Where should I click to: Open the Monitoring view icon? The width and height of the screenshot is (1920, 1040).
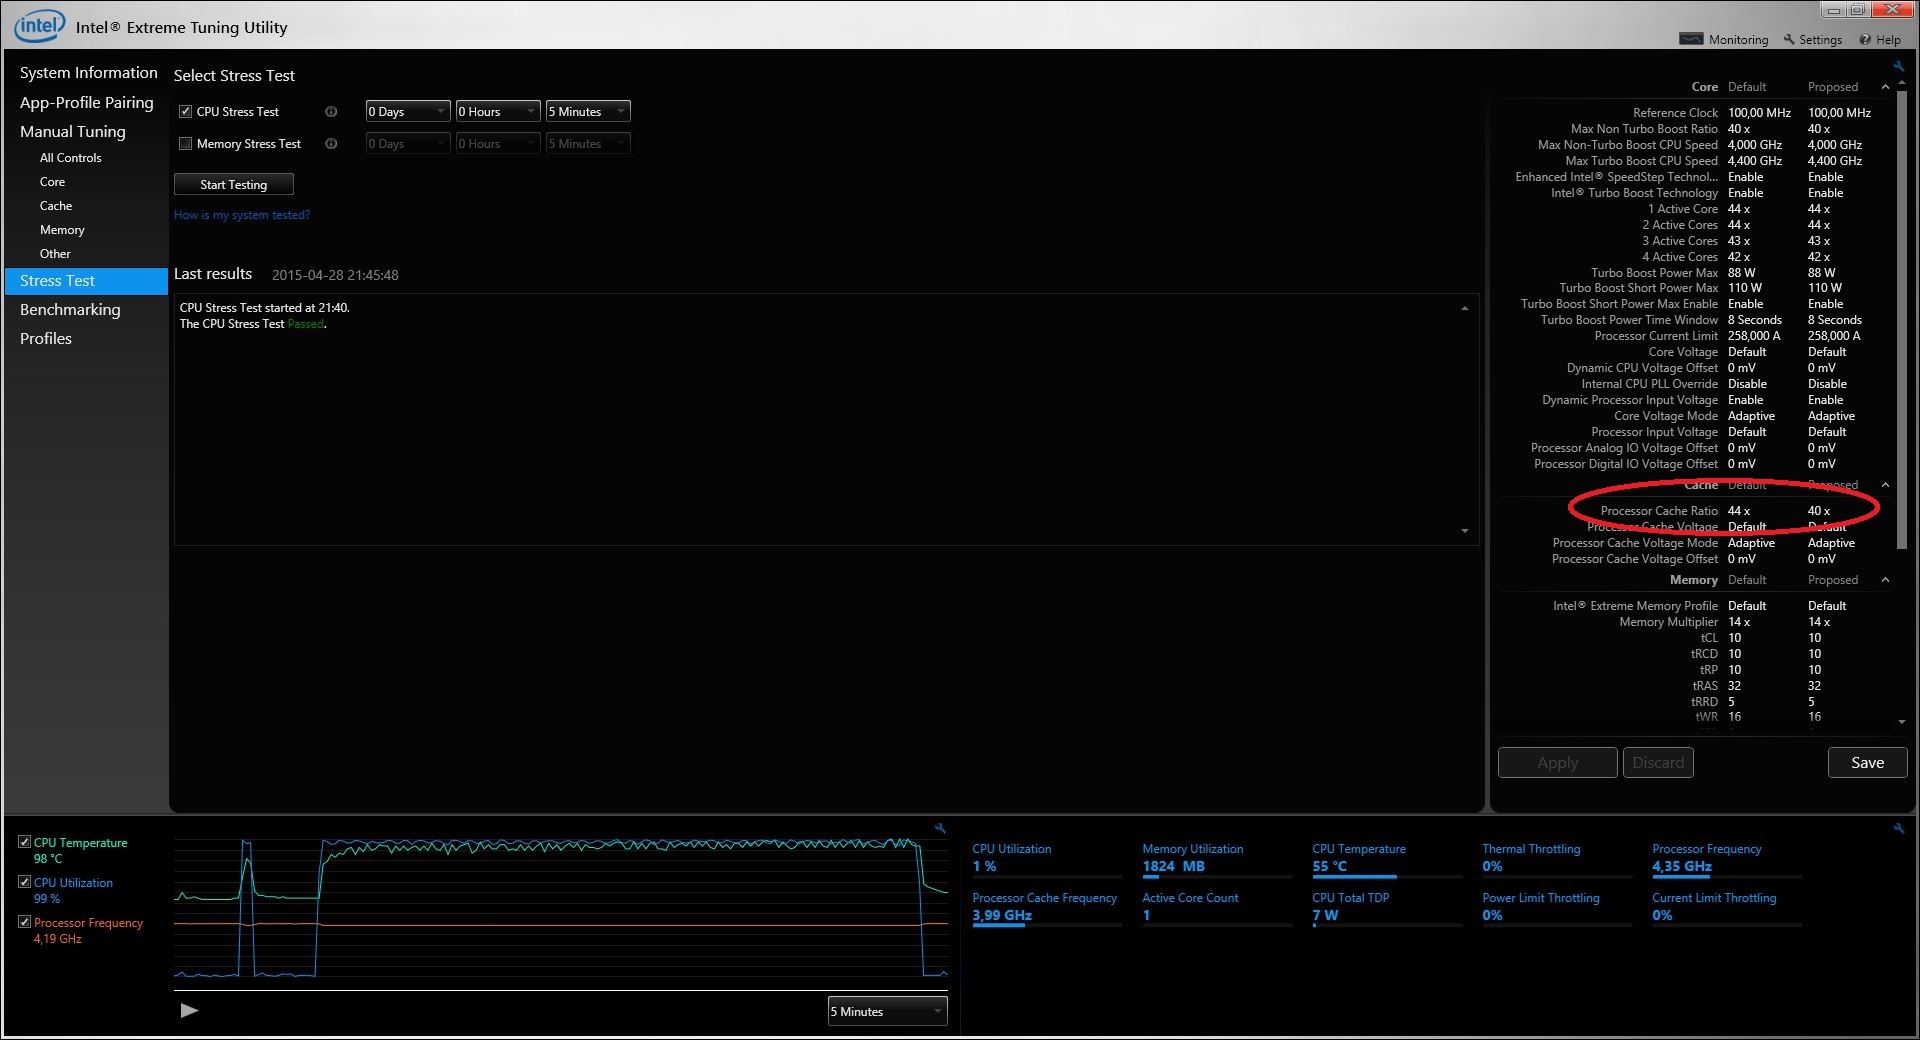pyautogui.click(x=1691, y=39)
